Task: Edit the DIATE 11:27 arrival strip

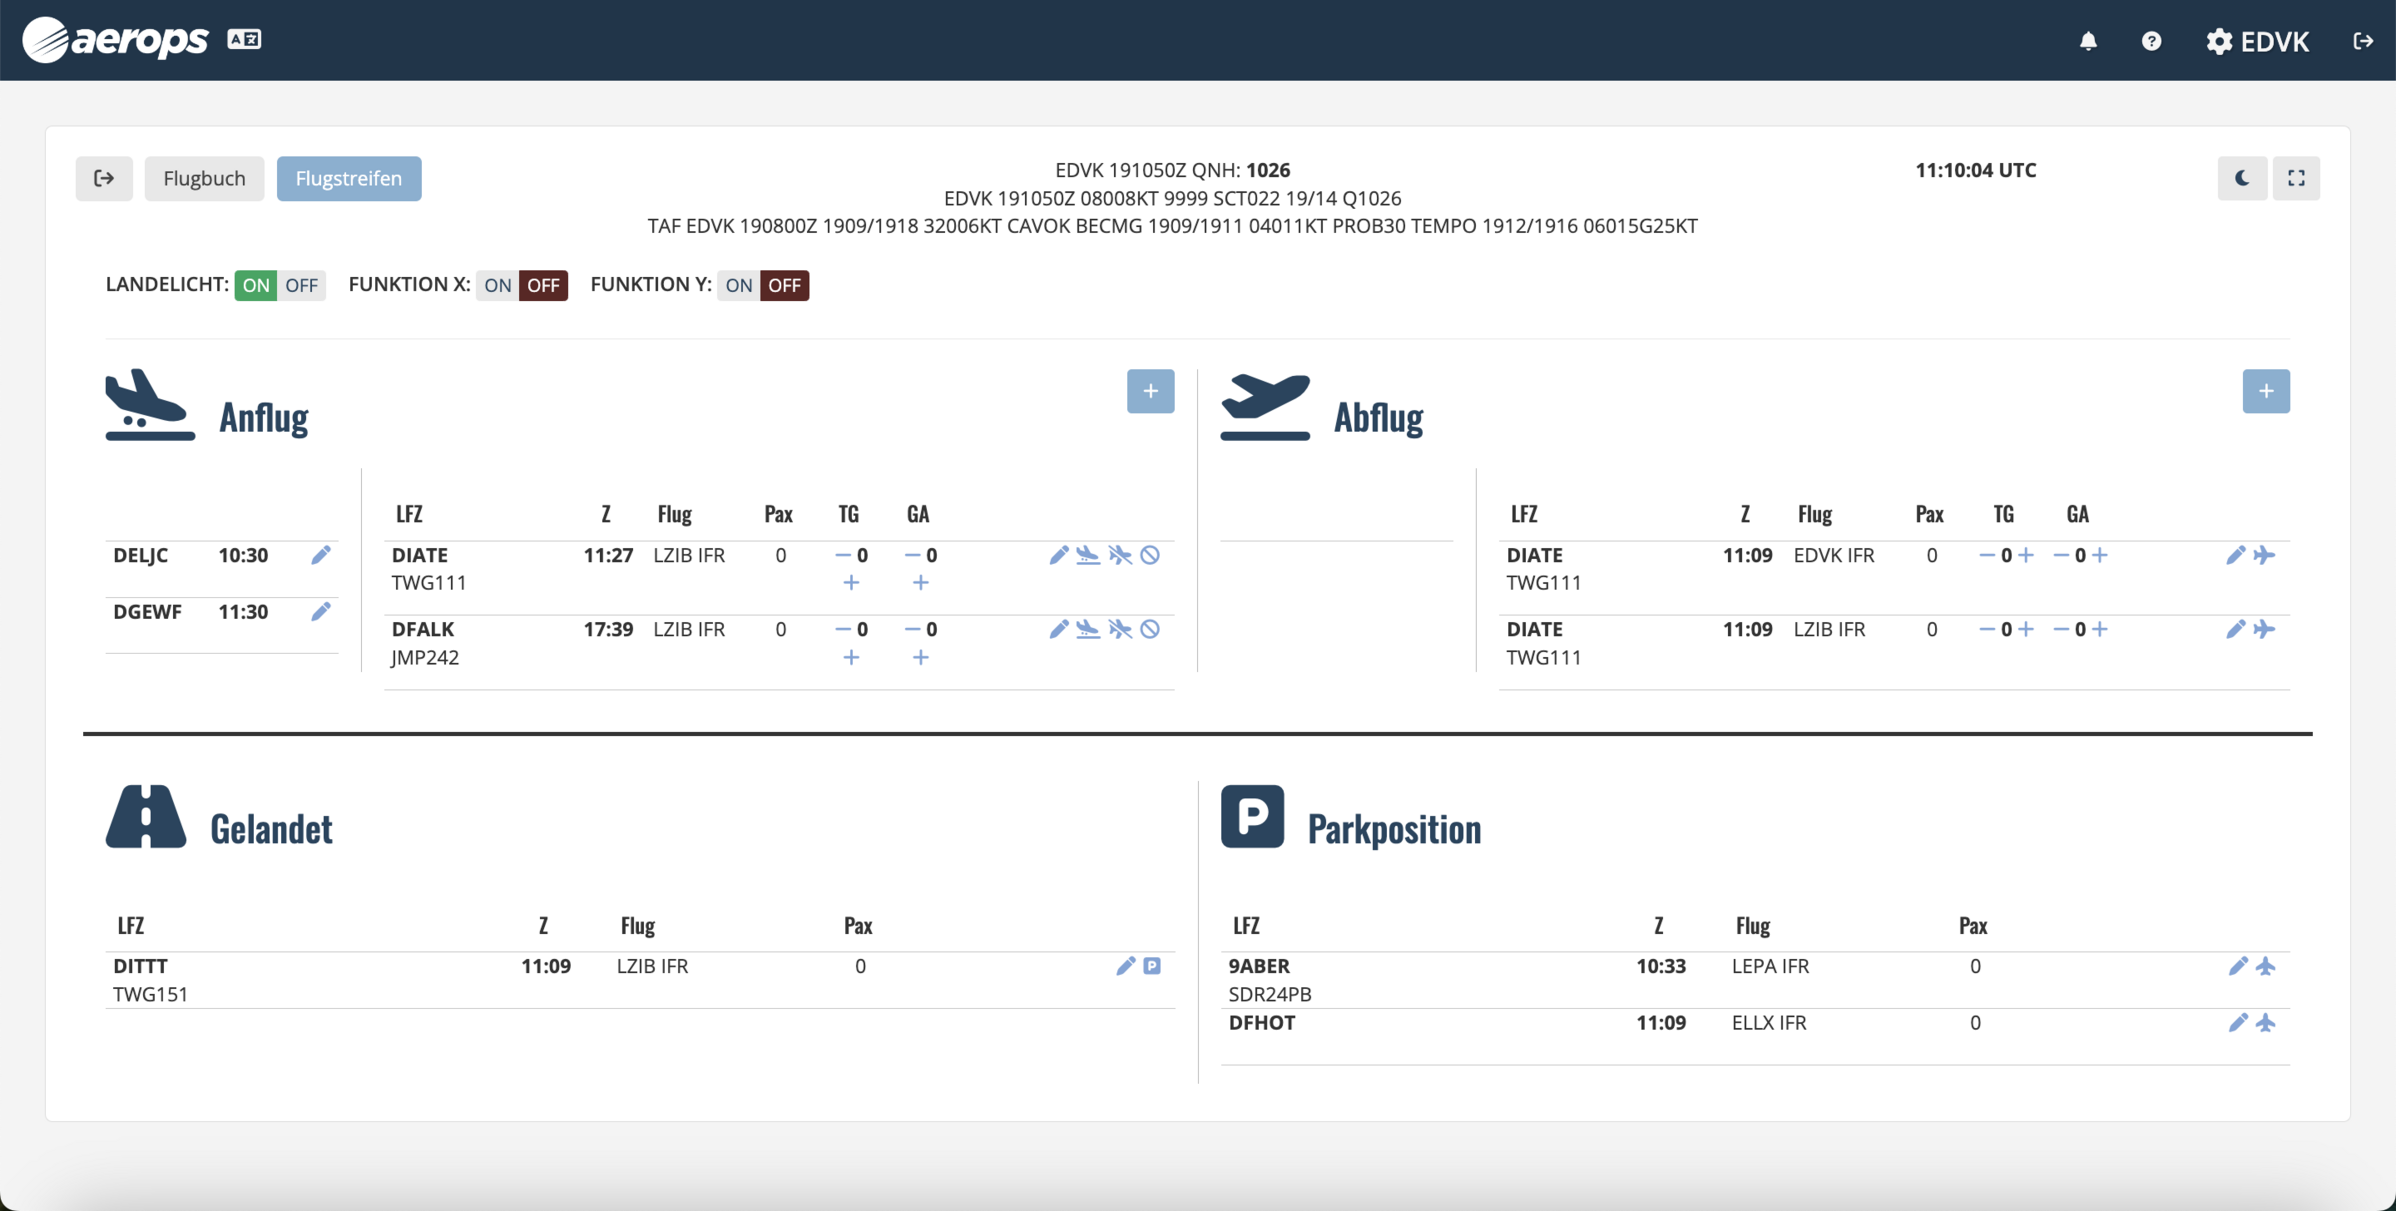Action: tap(1059, 555)
